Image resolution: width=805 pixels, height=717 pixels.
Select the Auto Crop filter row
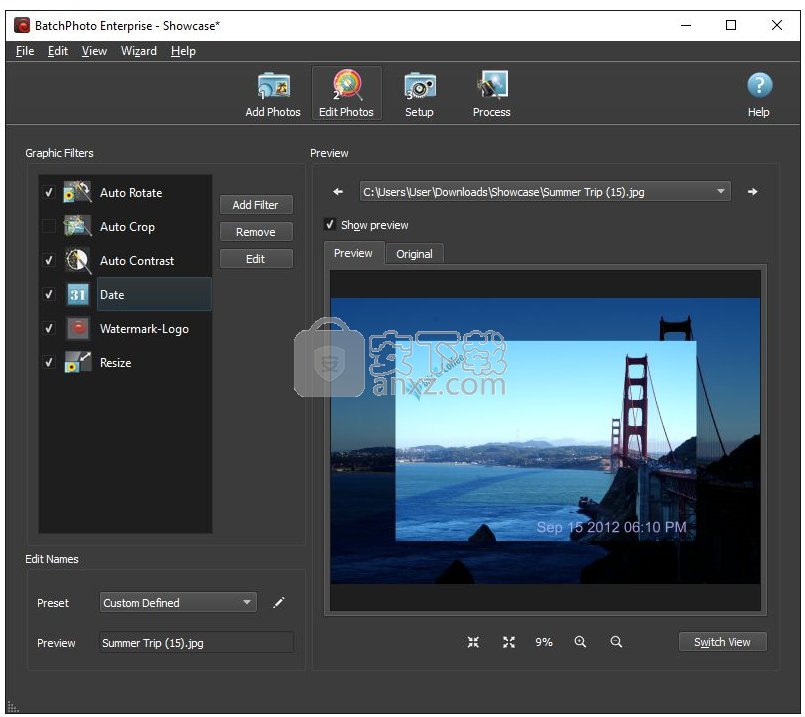[x=125, y=226]
